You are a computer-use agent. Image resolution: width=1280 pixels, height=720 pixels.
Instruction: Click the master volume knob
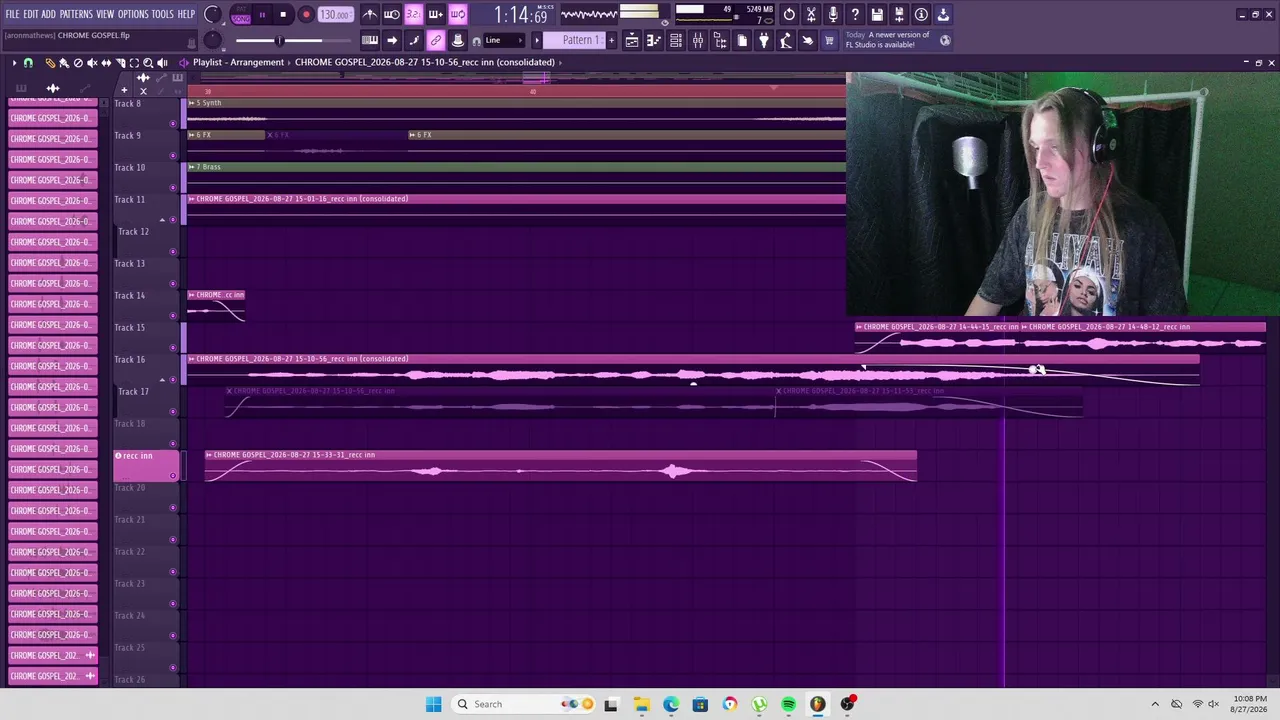pyautogui.click(x=212, y=14)
